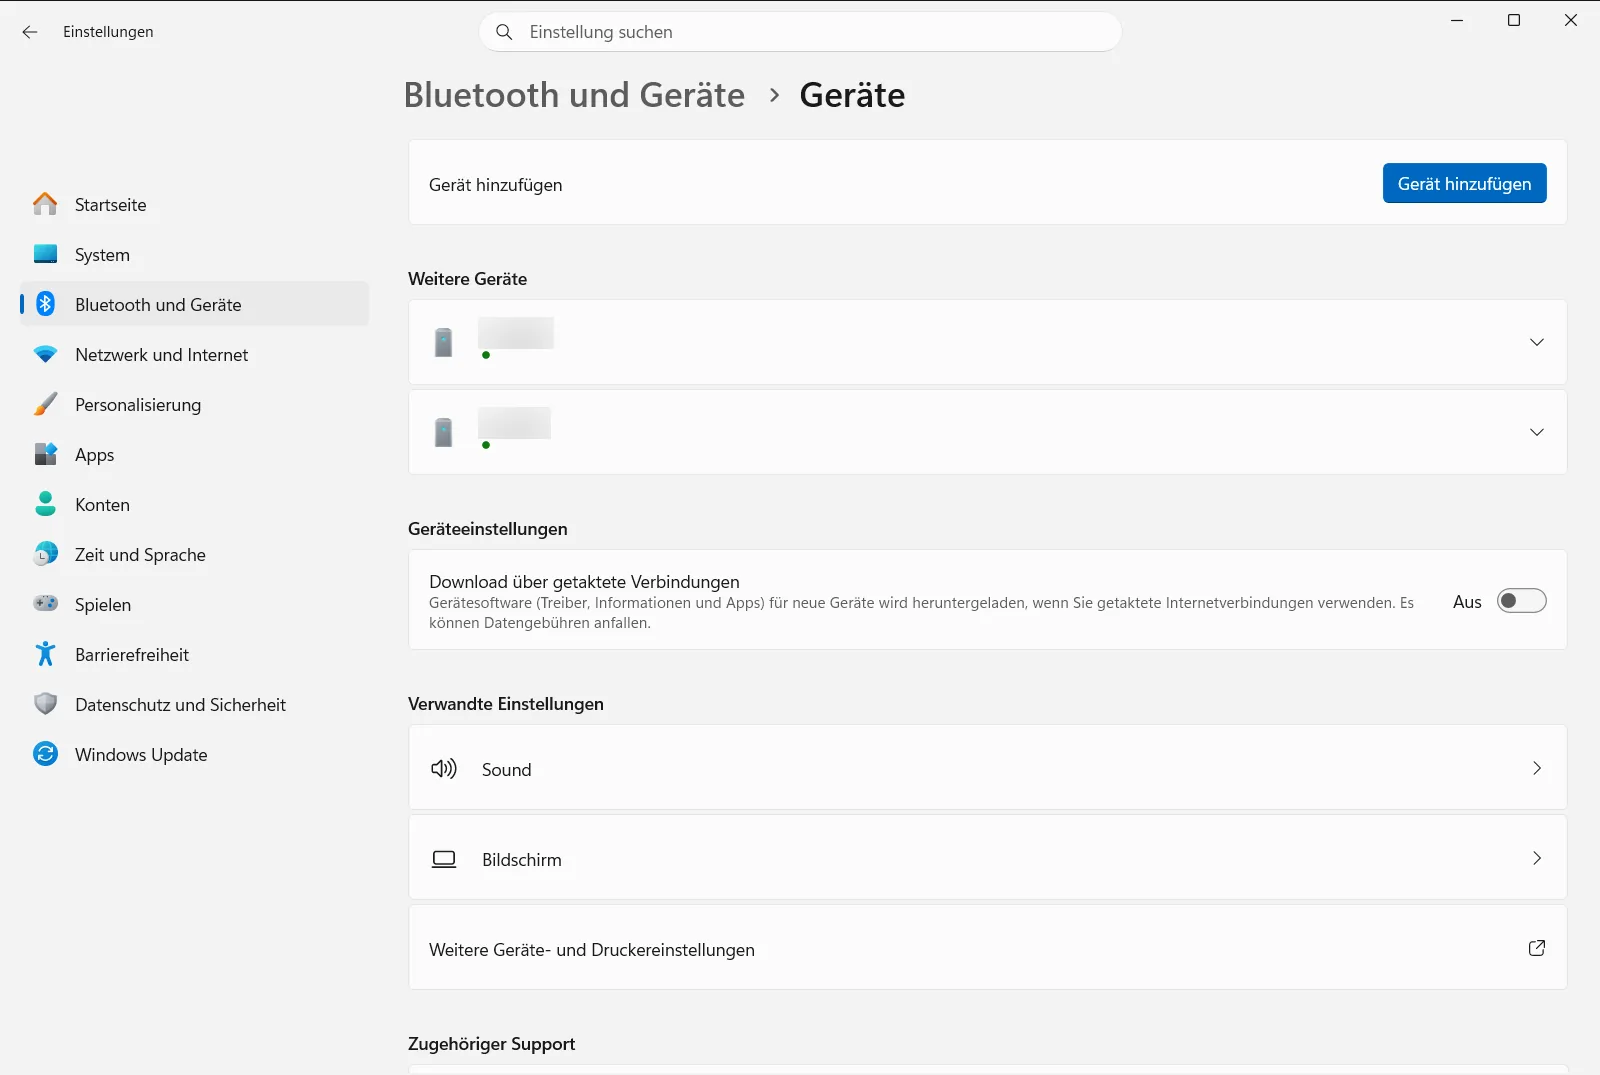1600x1075 pixels.
Task: Click the external link icon for Druckereinstellungen
Action: coord(1537,948)
